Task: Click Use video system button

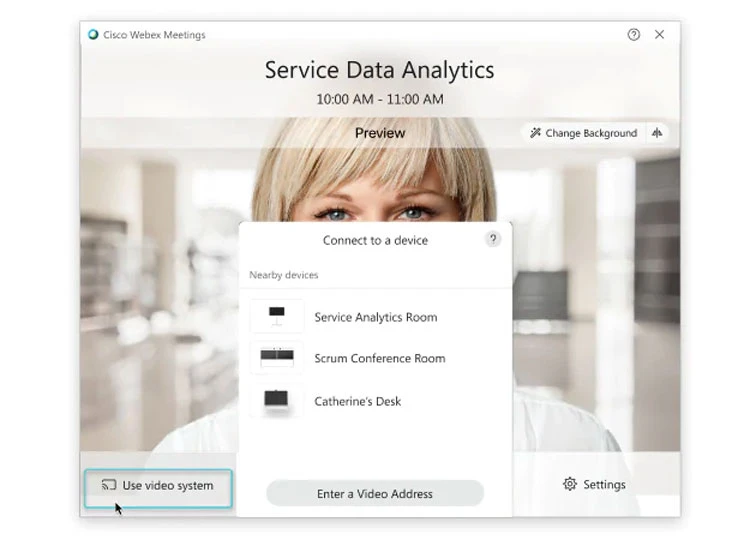Action: click(x=158, y=488)
